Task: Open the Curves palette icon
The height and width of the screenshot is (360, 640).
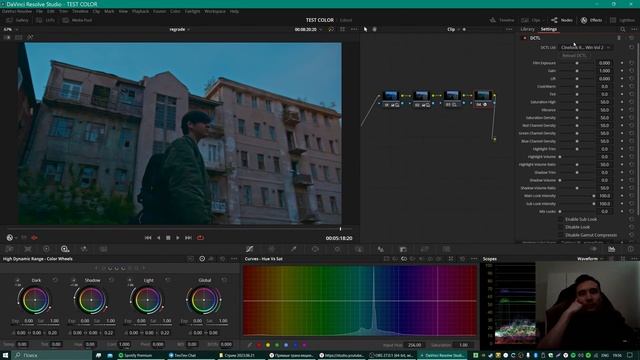Action: (249, 249)
